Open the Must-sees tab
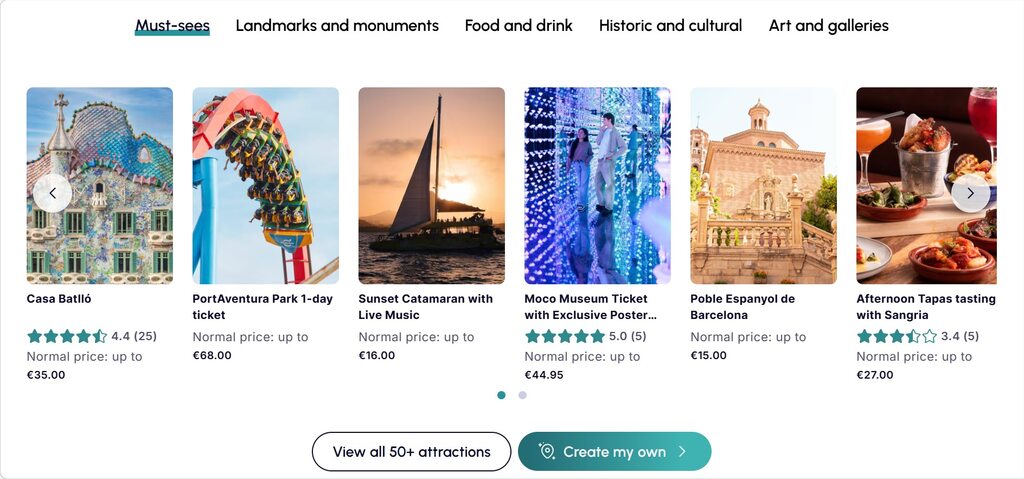The height and width of the screenshot is (479, 1024). click(172, 26)
